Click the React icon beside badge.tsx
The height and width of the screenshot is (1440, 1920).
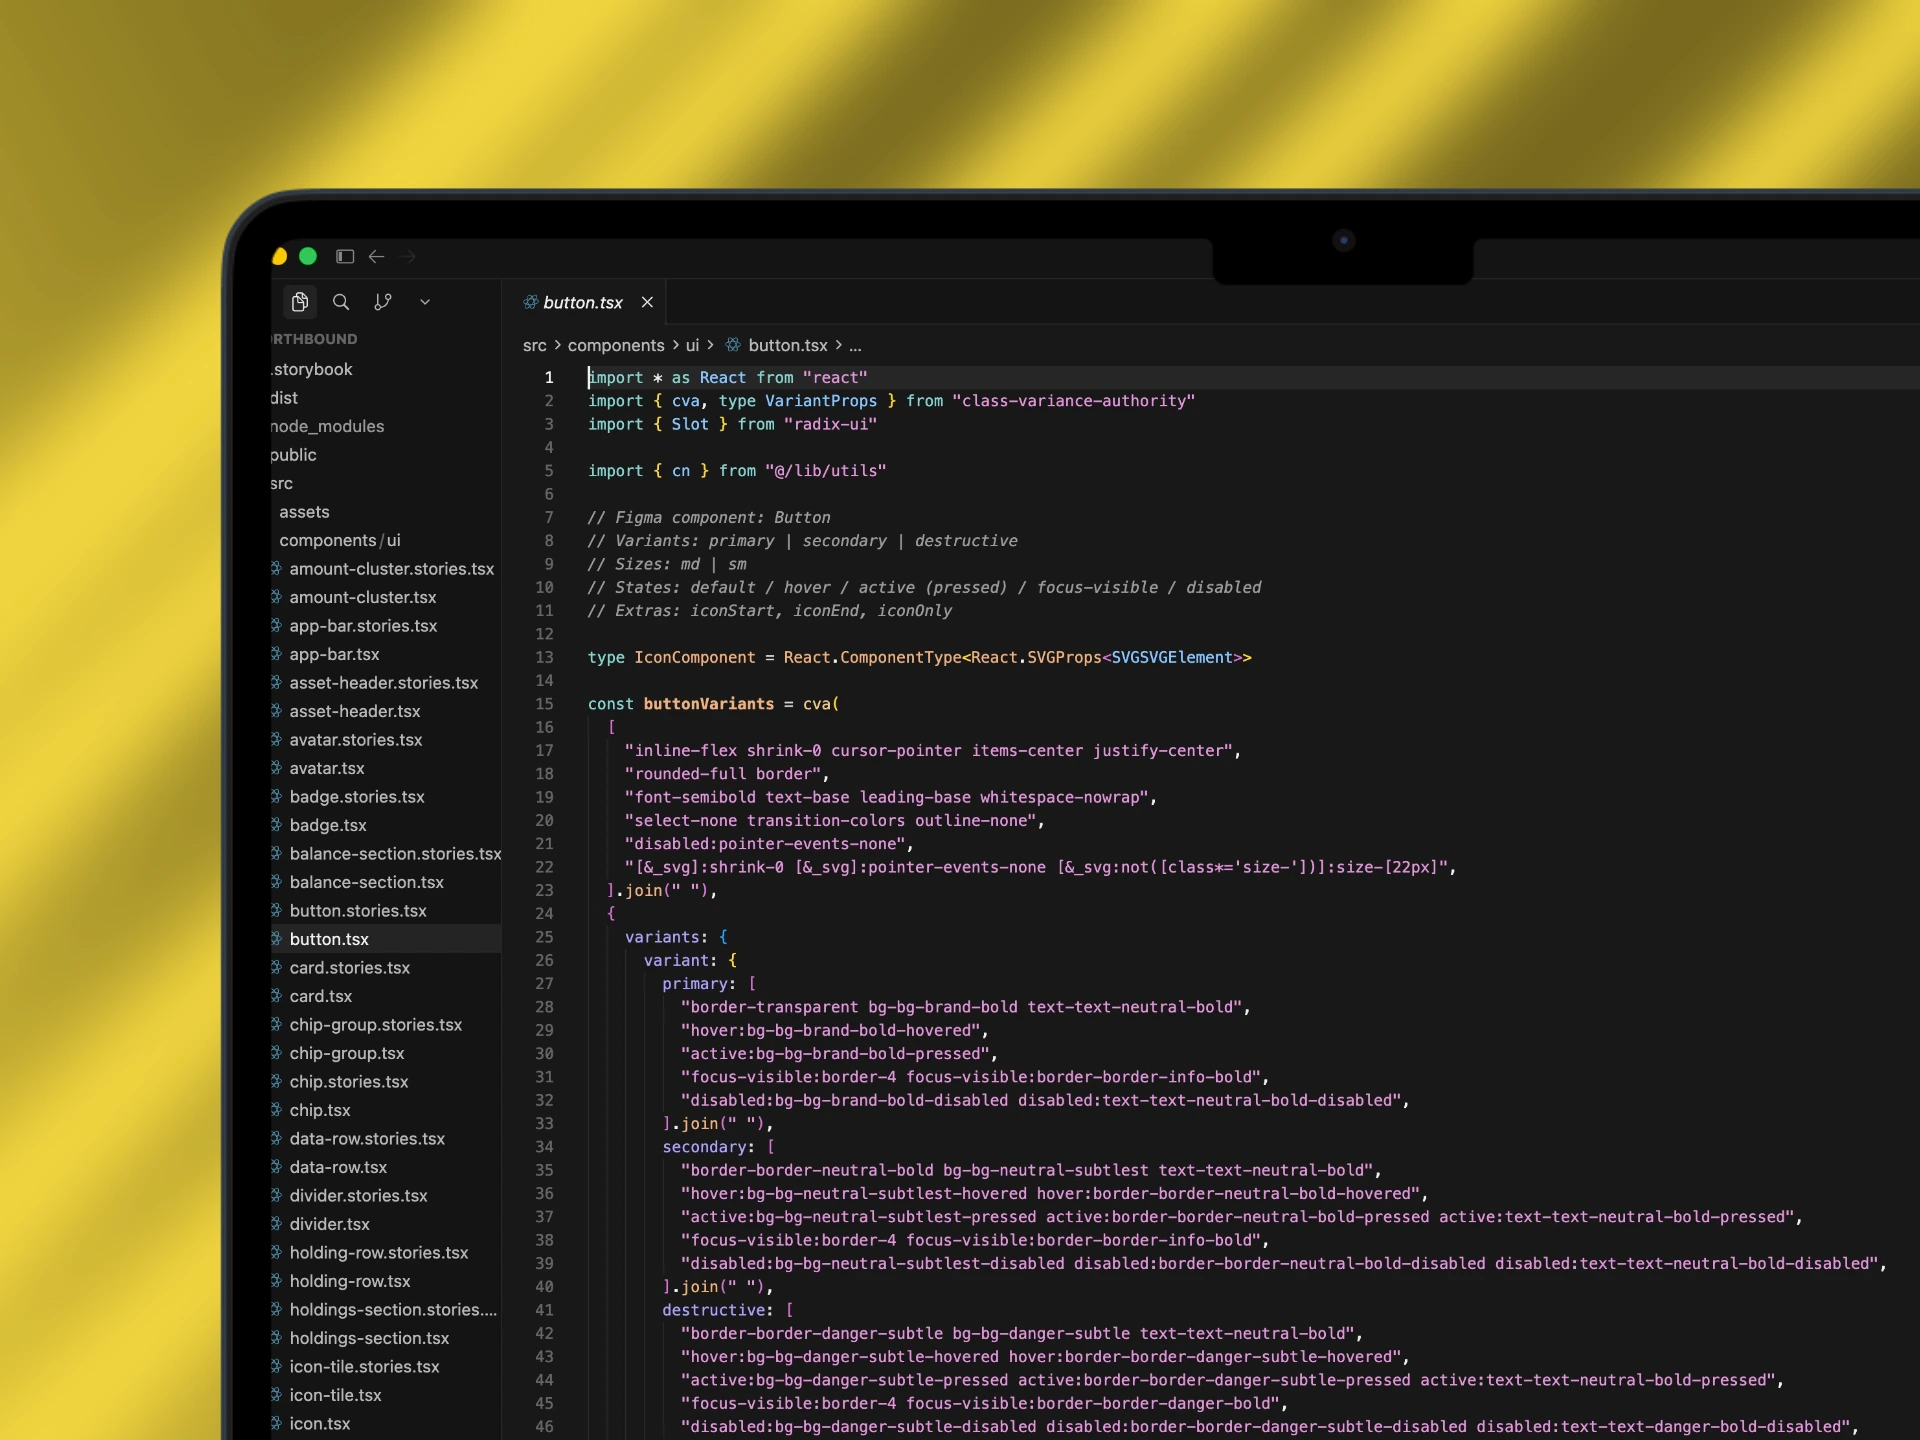click(276, 825)
